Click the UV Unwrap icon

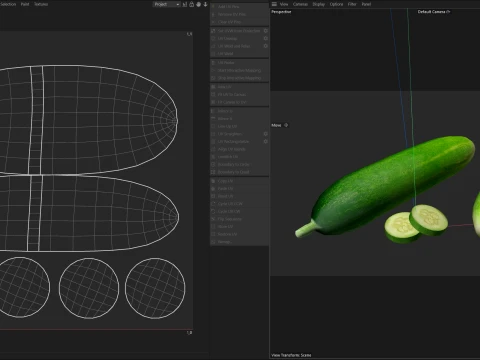coord(213,38)
